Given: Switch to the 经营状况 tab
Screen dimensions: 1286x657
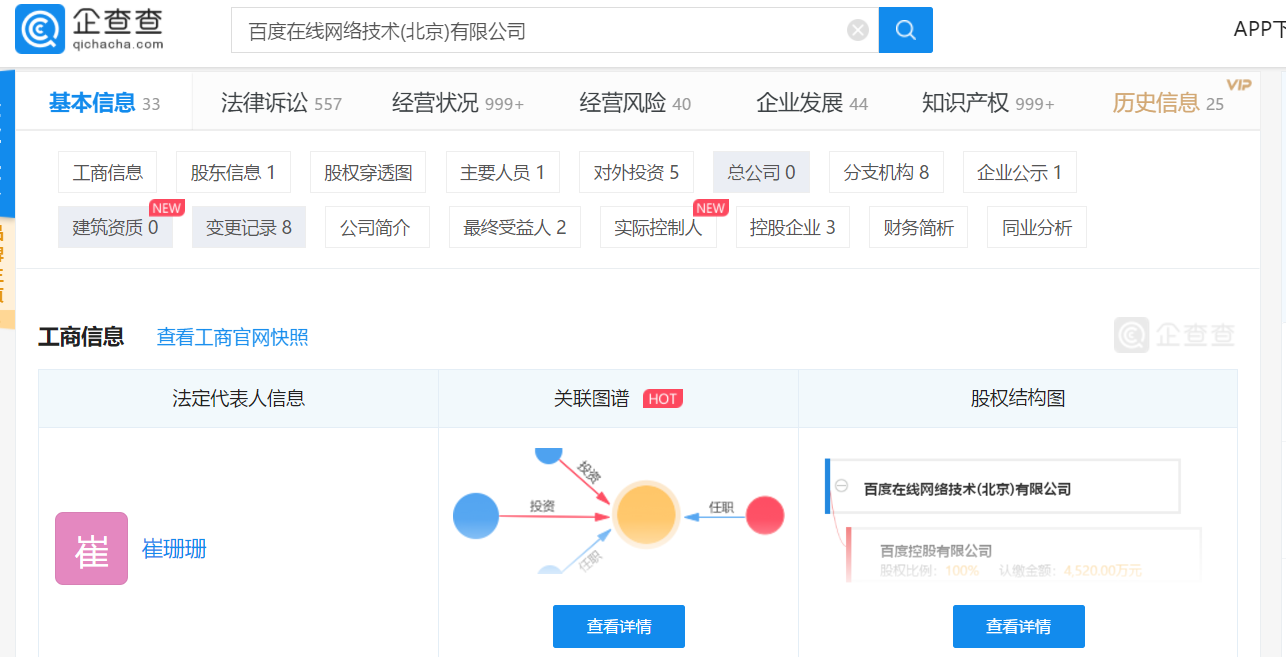Looking at the screenshot, I should (458, 102).
